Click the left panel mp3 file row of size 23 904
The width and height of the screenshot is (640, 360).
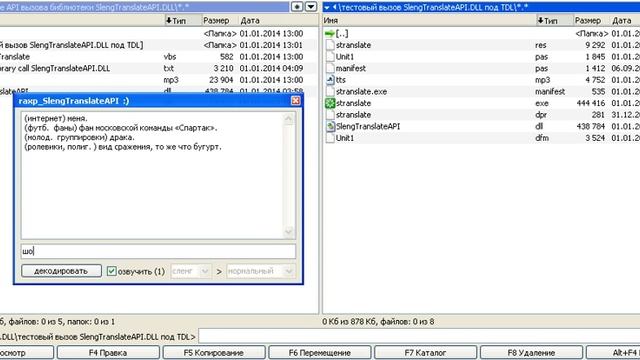158,80
